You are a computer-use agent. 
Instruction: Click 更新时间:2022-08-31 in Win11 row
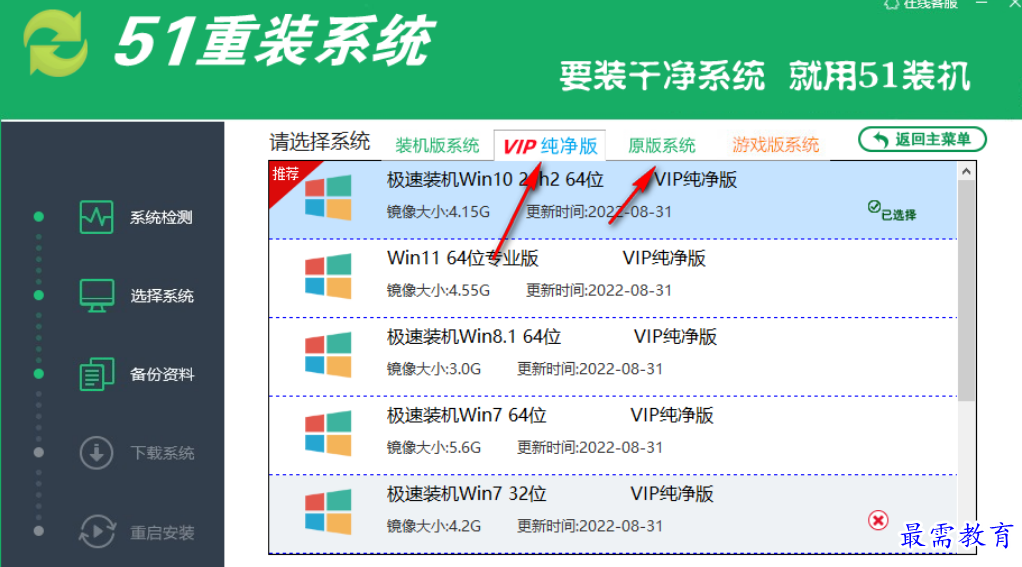point(599,290)
